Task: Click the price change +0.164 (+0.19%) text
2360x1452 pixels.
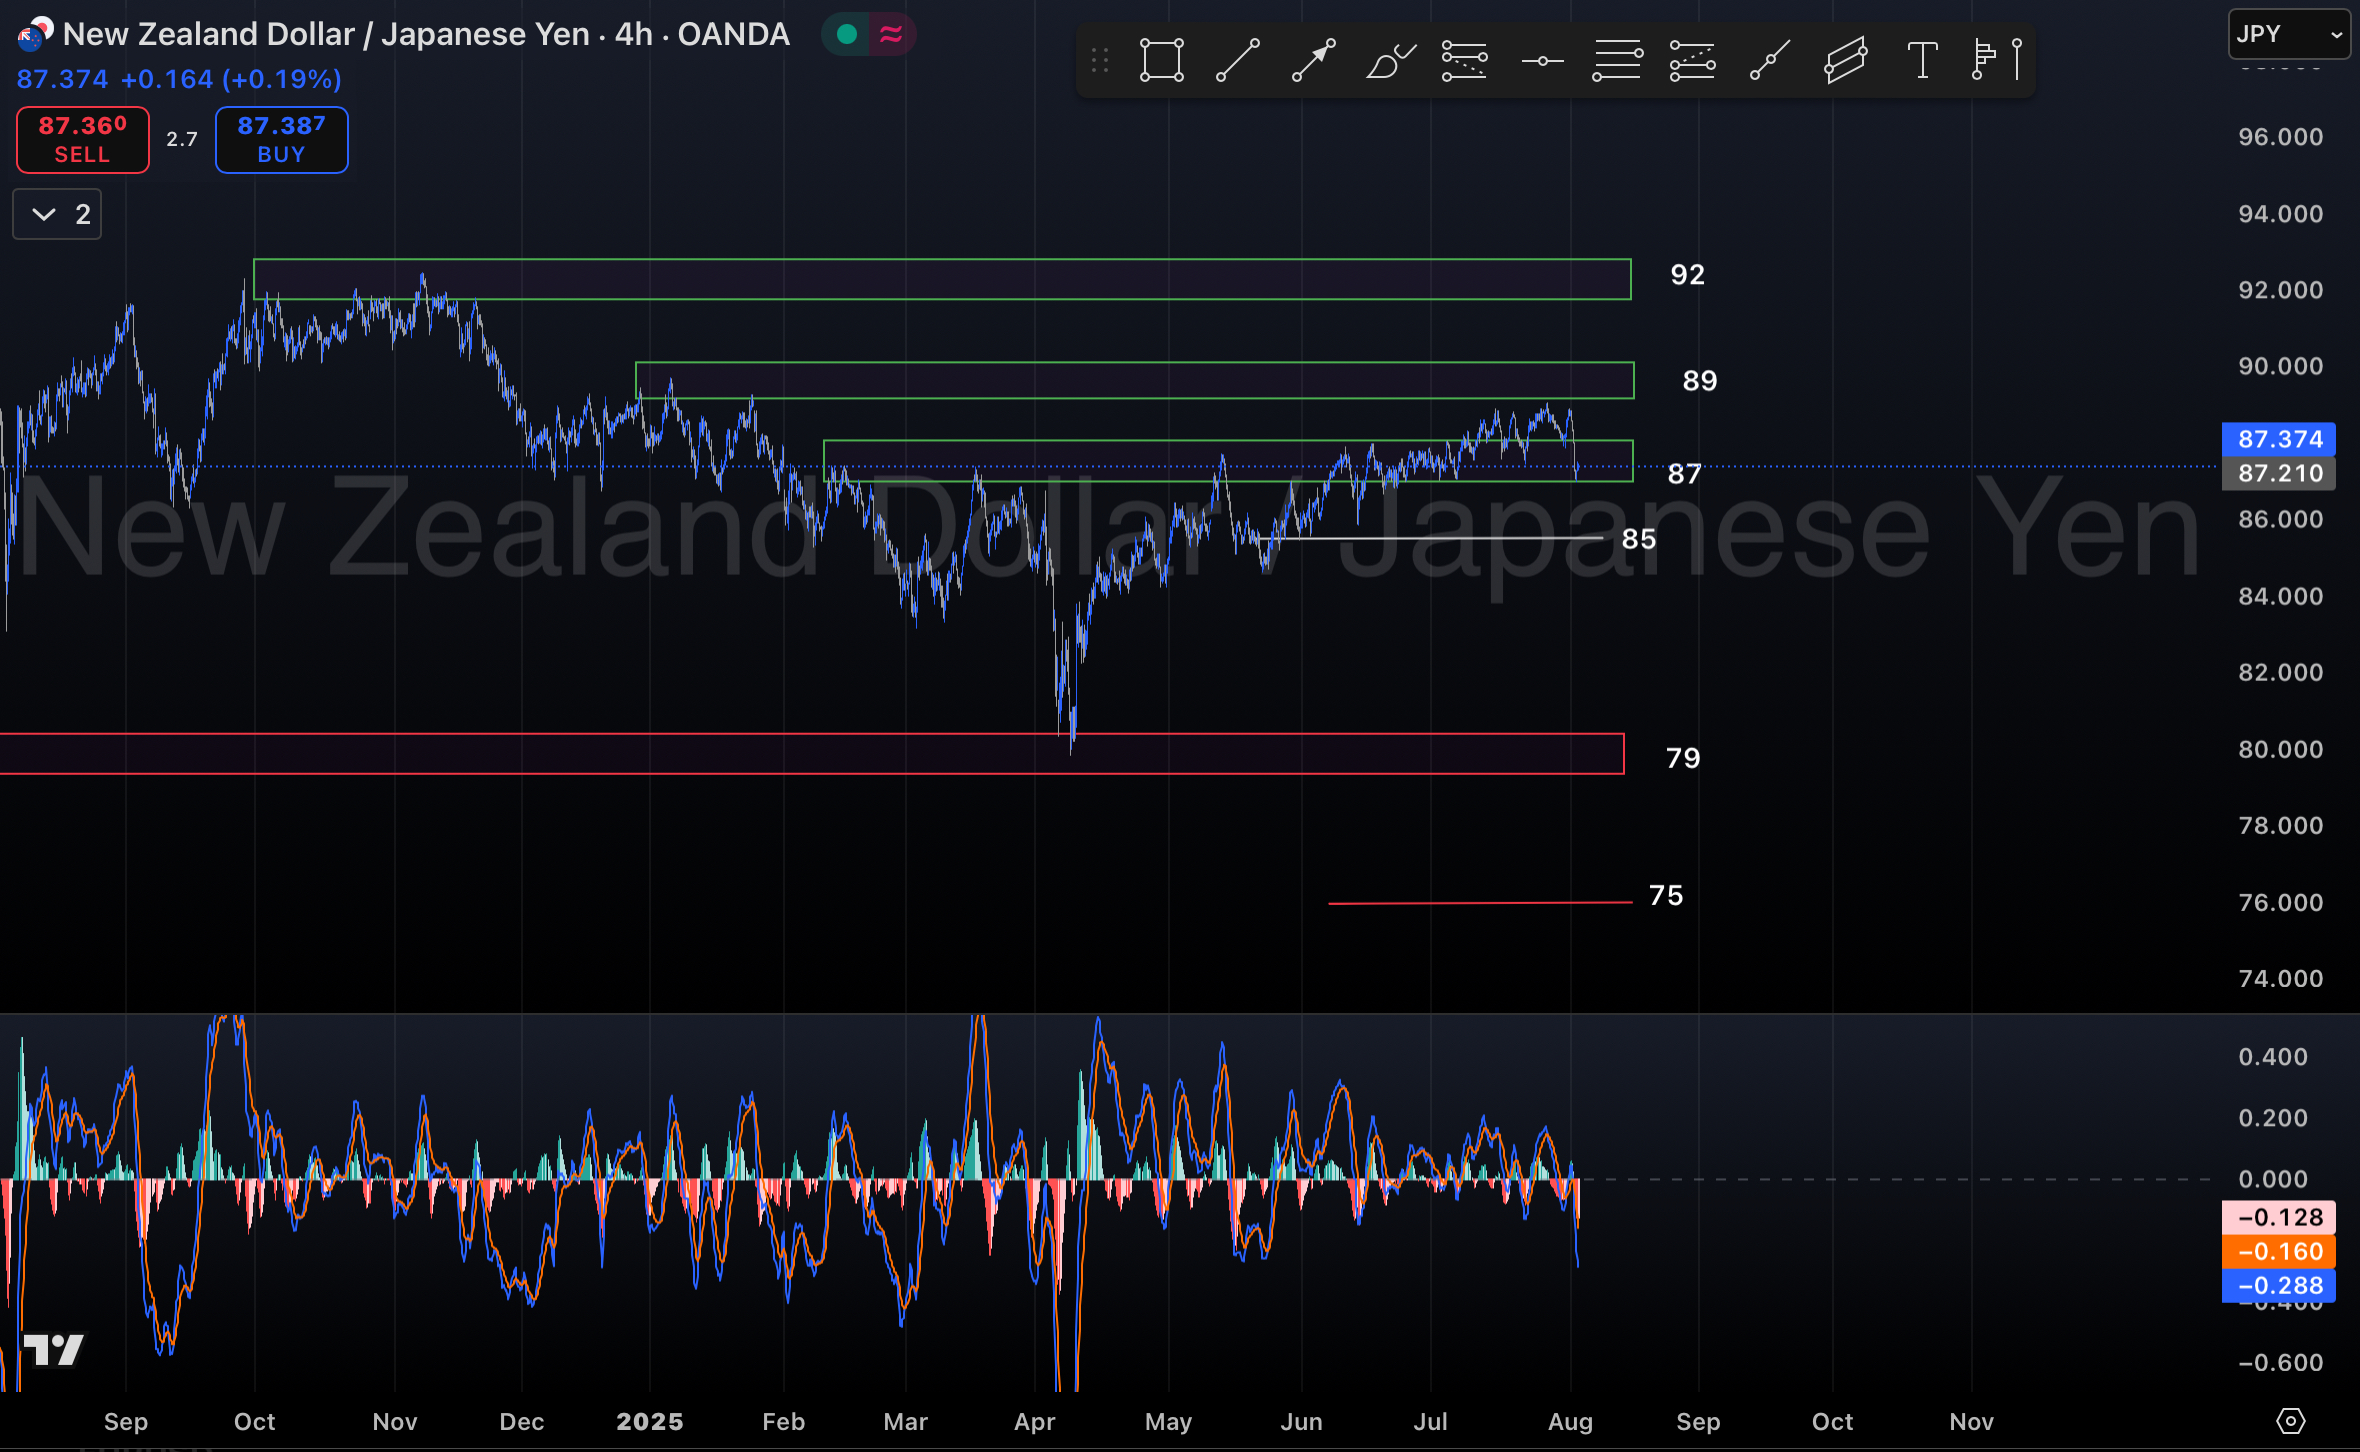Action: (x=231, y=79)
